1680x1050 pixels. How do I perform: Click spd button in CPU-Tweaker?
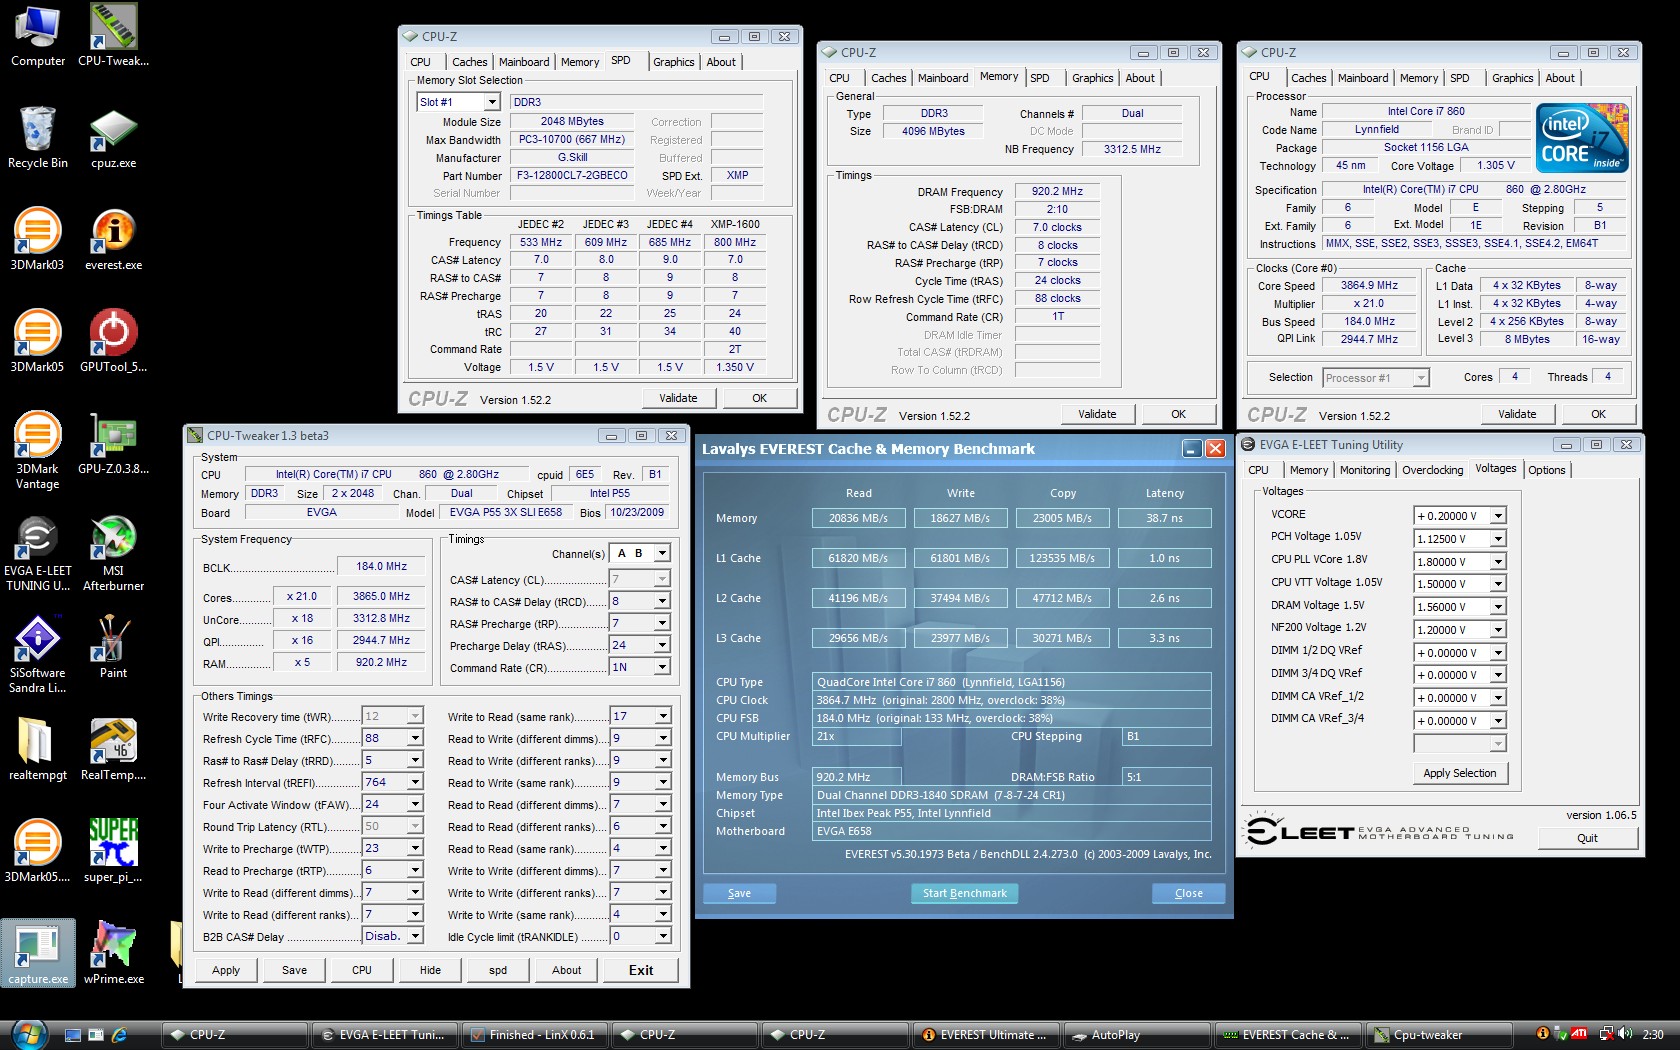point(498,970)
